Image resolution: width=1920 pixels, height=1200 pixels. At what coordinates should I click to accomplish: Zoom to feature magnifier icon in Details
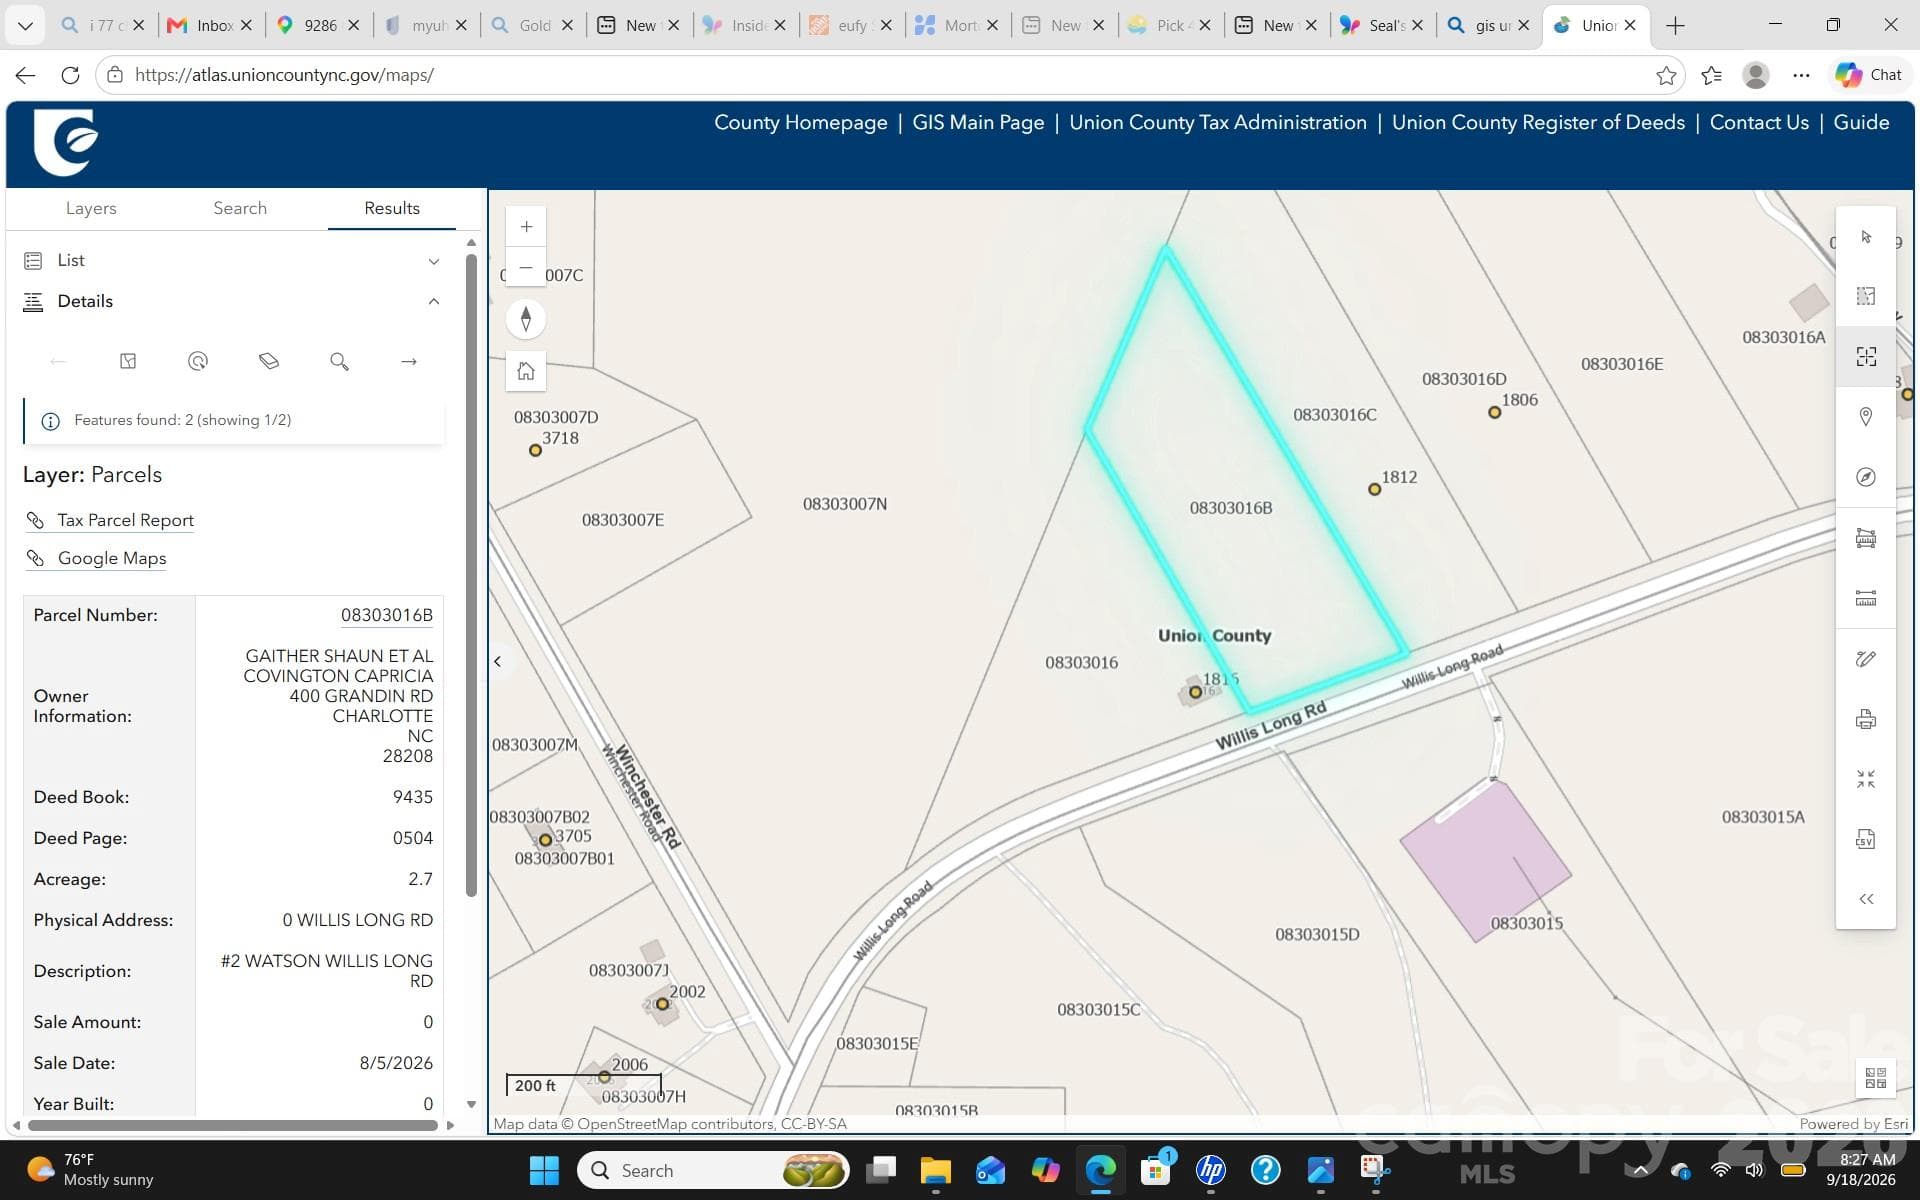coord(339,361)
